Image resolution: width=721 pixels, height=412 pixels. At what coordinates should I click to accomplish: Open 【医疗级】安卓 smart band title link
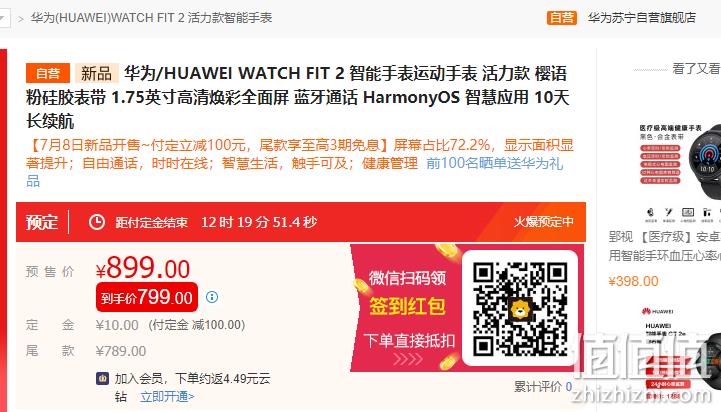(x=664, y=246)
